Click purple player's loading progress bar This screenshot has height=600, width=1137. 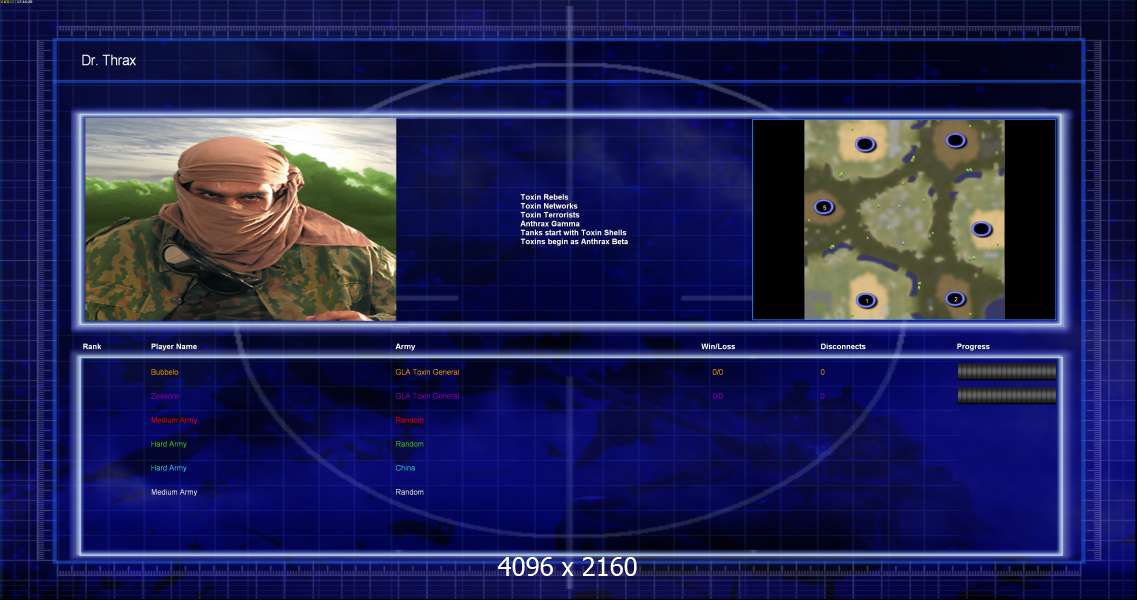pos(1006,395)
